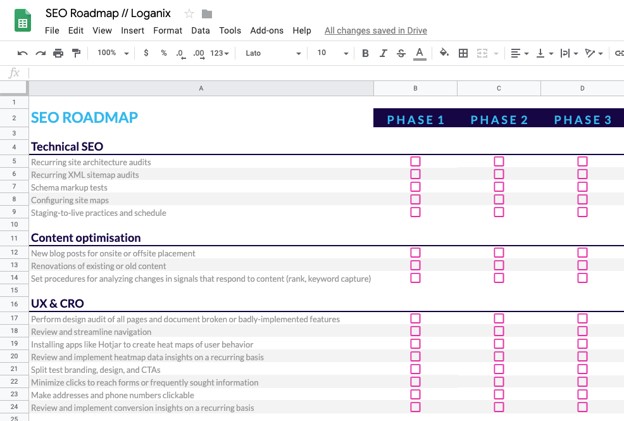624x421 pixels.
Task: Open the Data menu
Action: coord(200,31)
